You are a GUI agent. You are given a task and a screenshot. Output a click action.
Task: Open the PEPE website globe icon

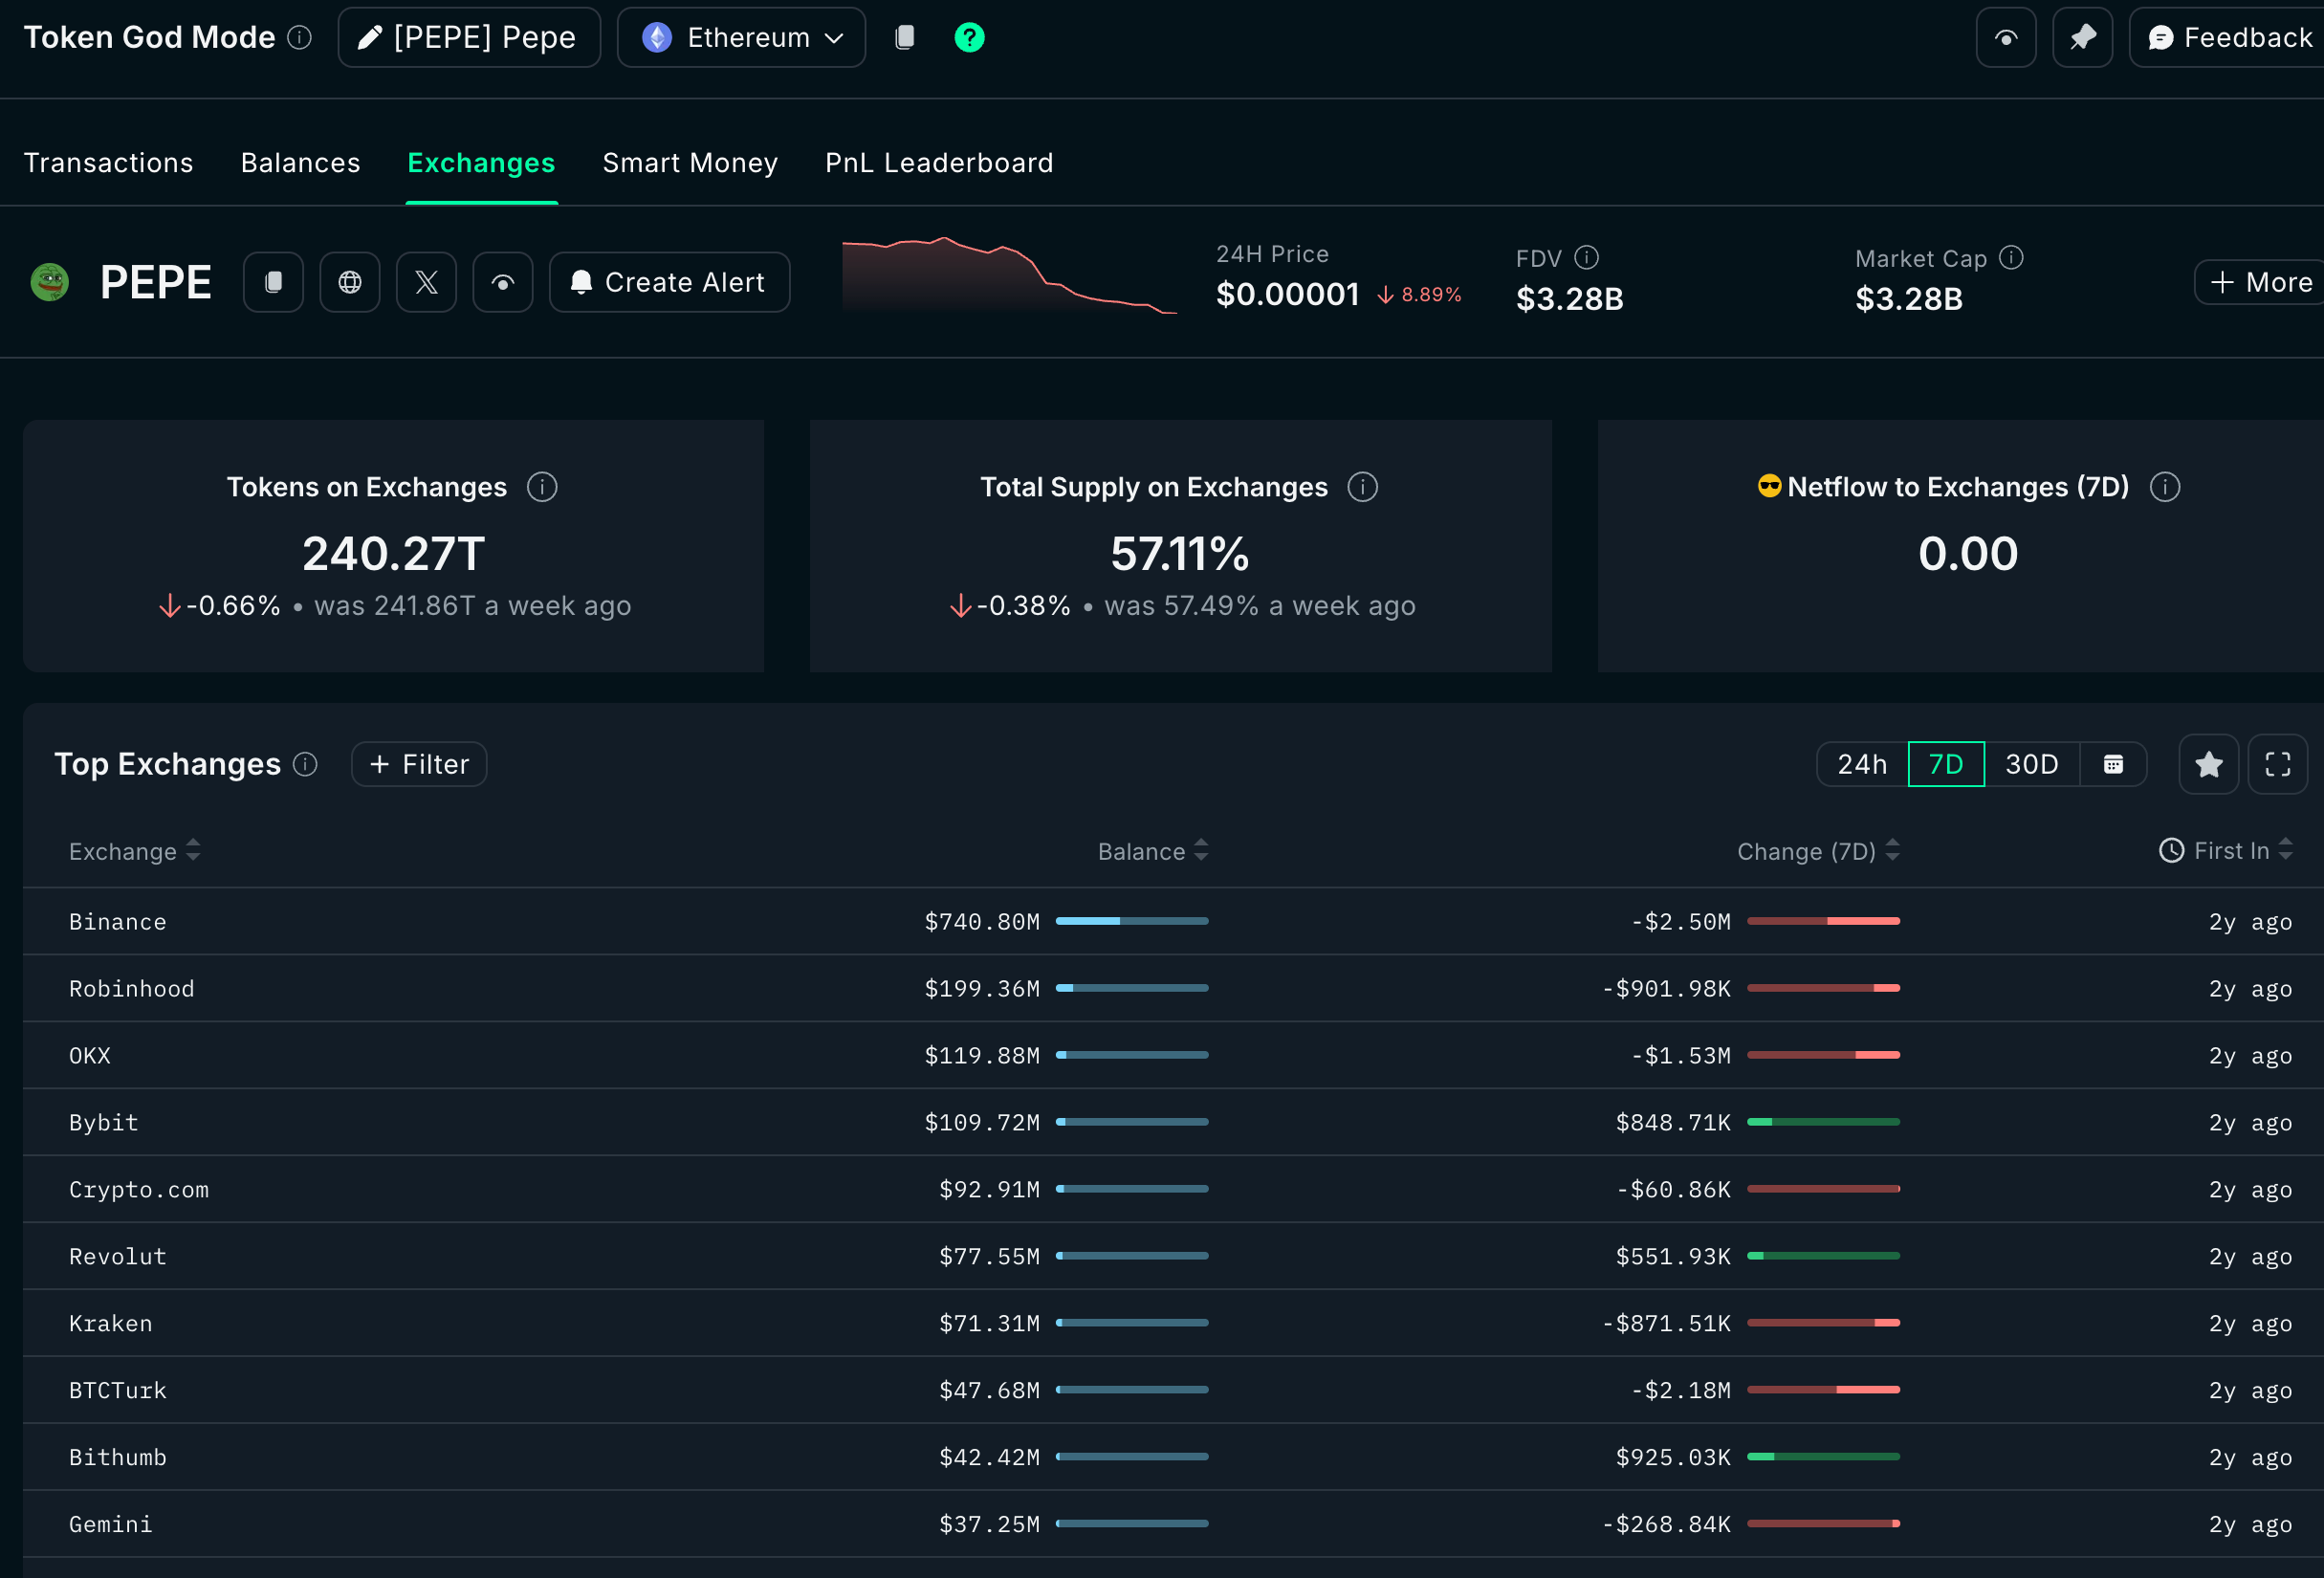[350, 282]
